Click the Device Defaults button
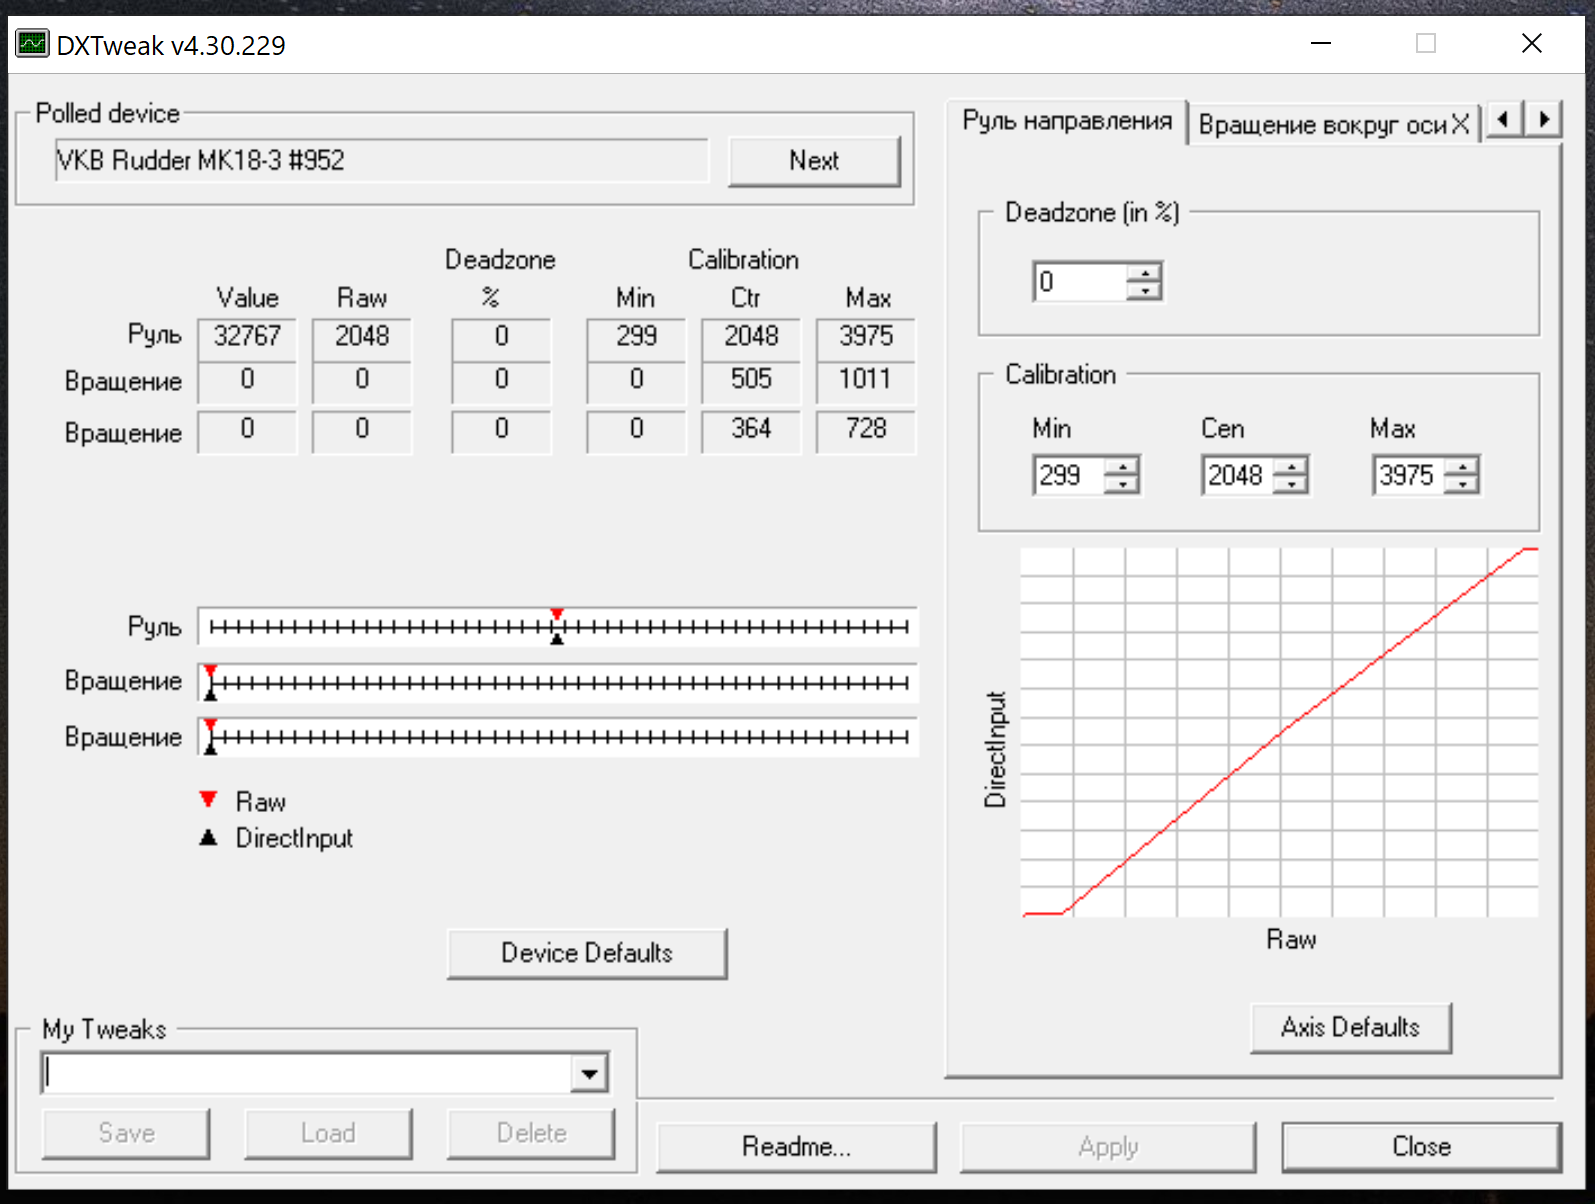Viewport: 1595px width, 1204px height. [x=587, y=953]
